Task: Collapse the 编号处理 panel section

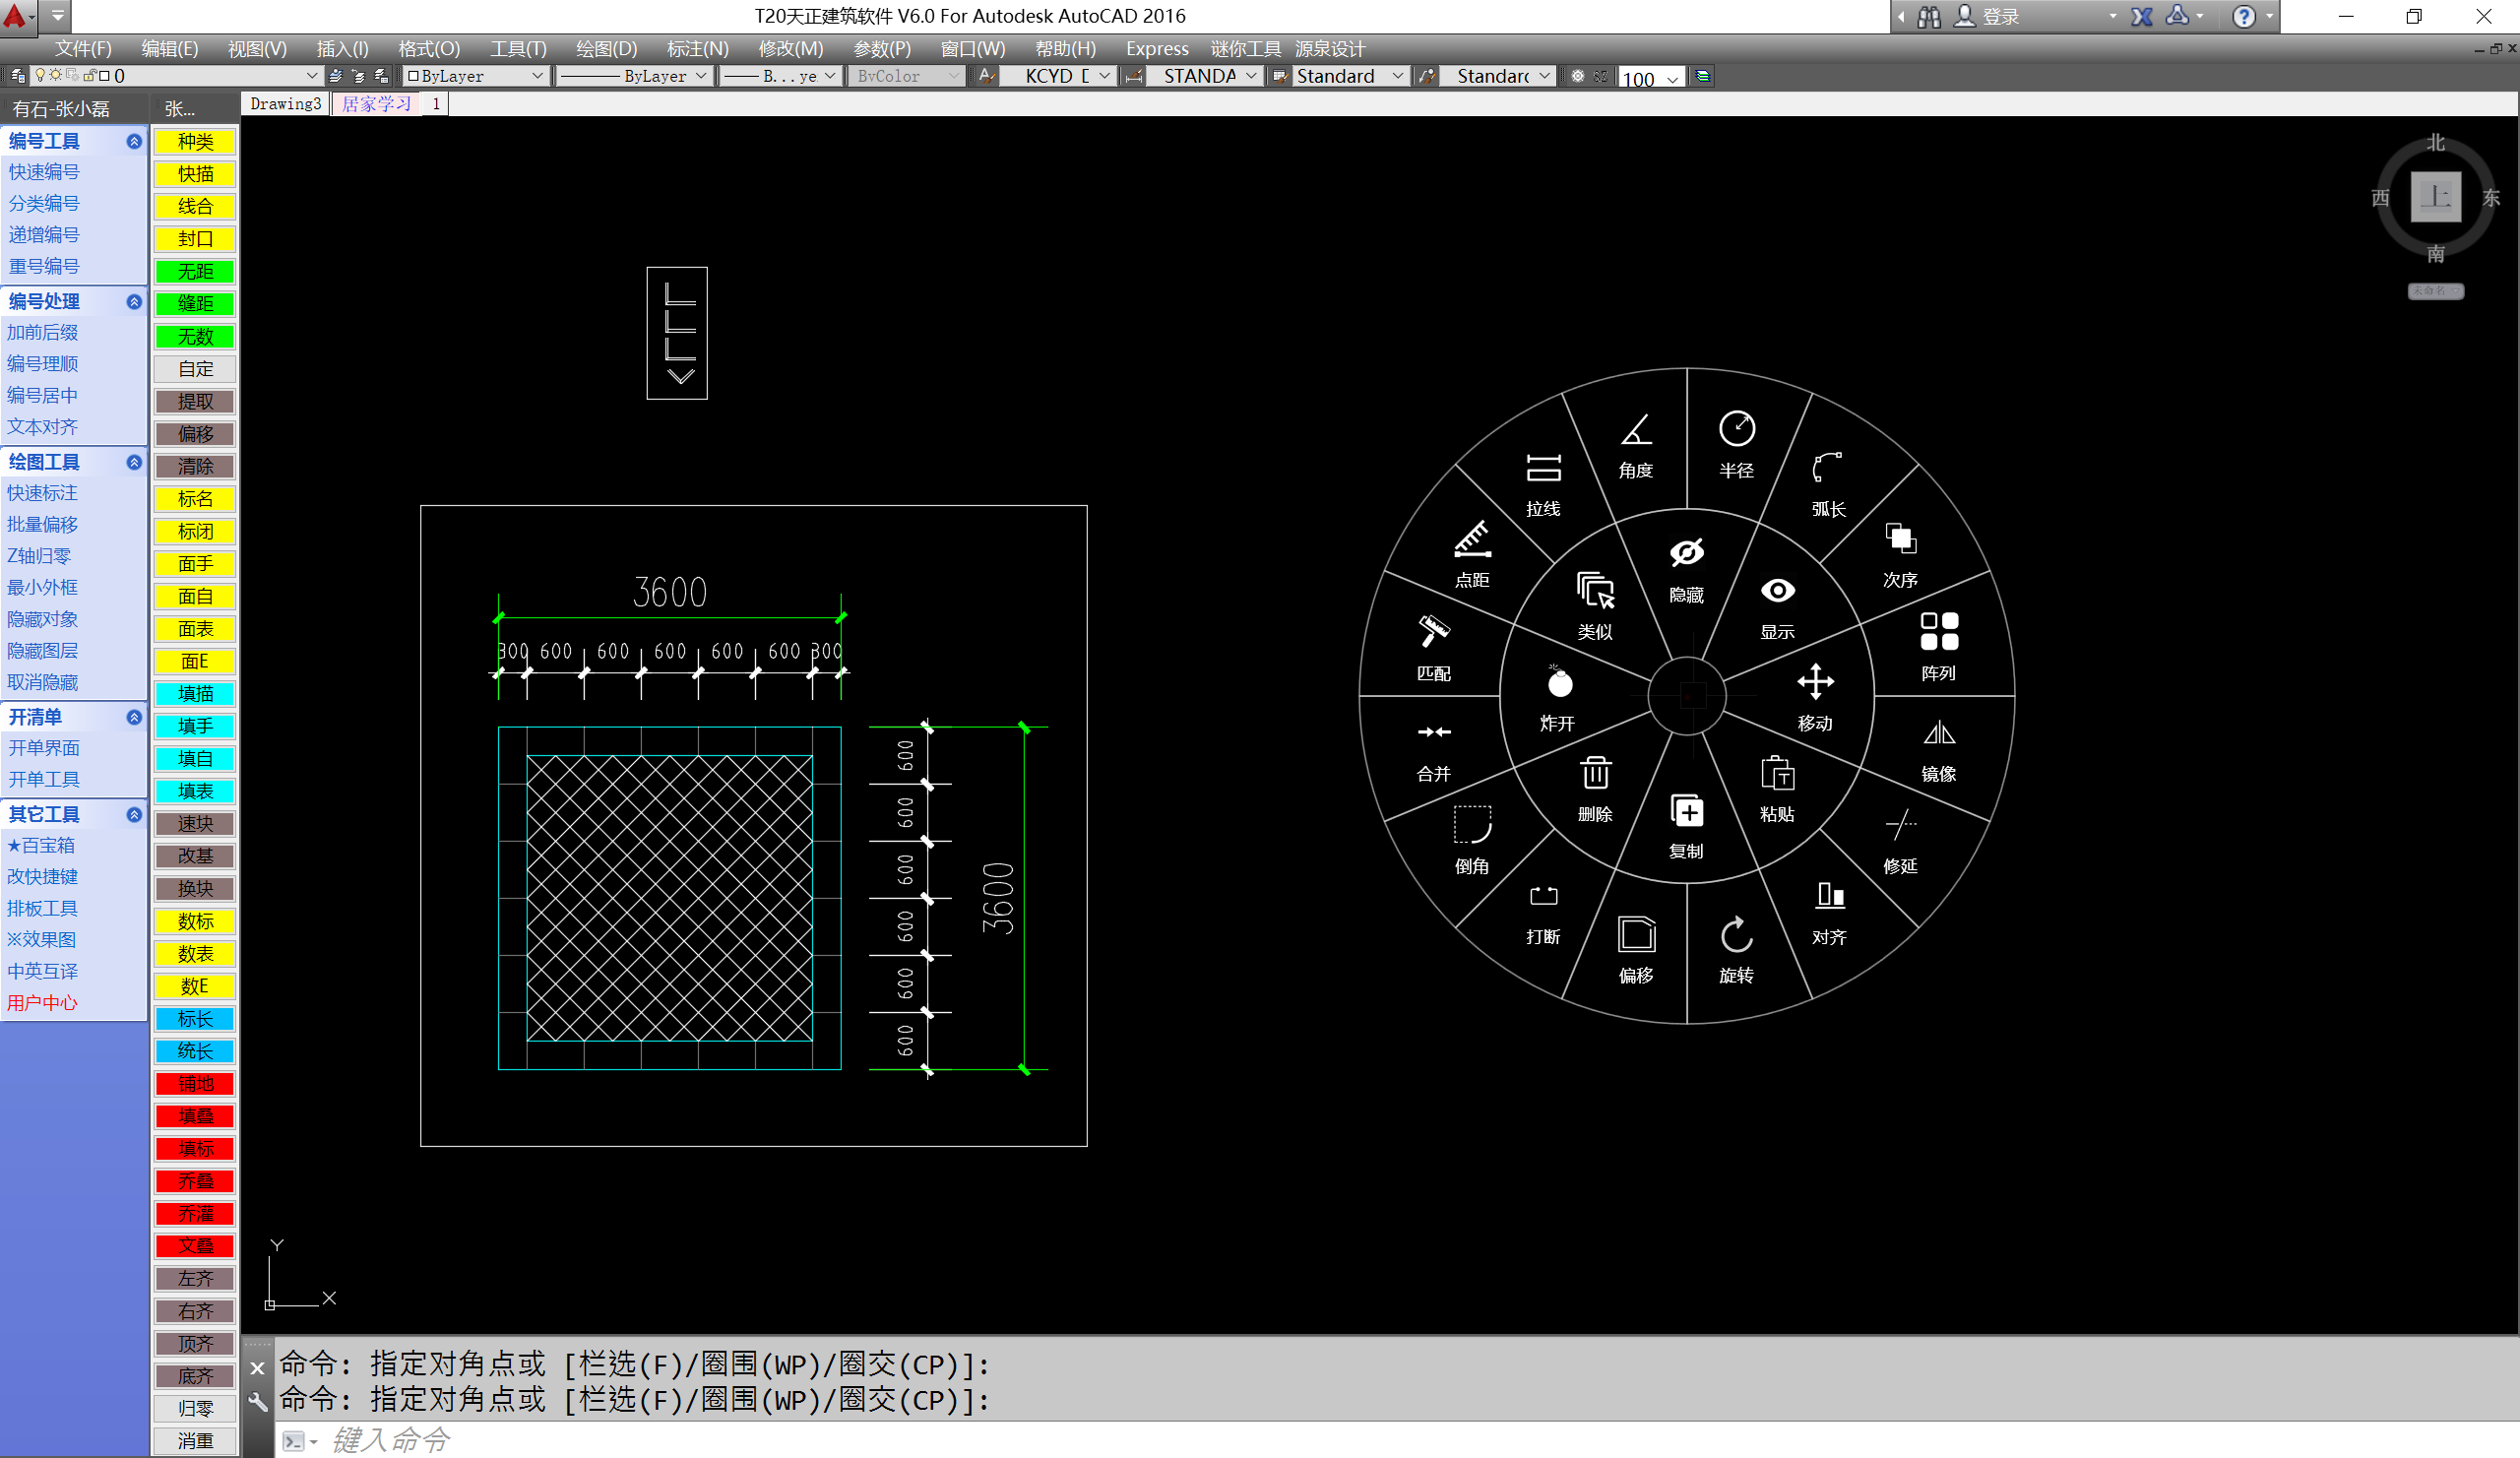Action: (134, 302)
